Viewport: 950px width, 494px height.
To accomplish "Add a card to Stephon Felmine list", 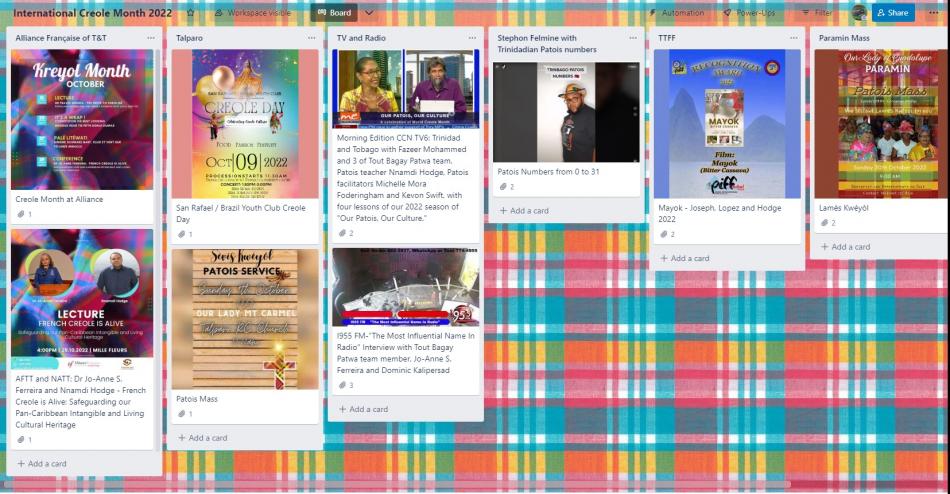I will pos(524,210).
